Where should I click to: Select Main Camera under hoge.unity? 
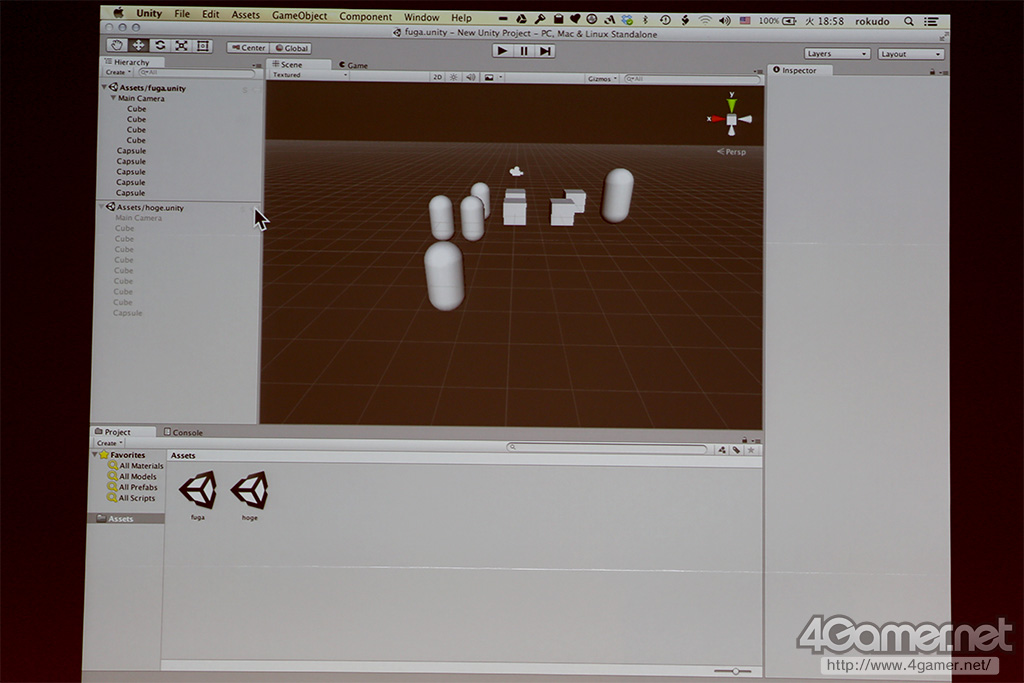[x=138, y=218]
